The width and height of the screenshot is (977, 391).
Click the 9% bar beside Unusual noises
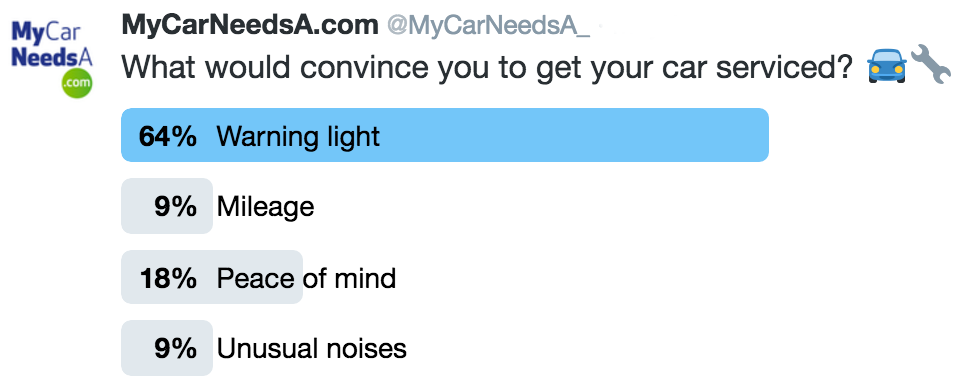tap(167, 348)
